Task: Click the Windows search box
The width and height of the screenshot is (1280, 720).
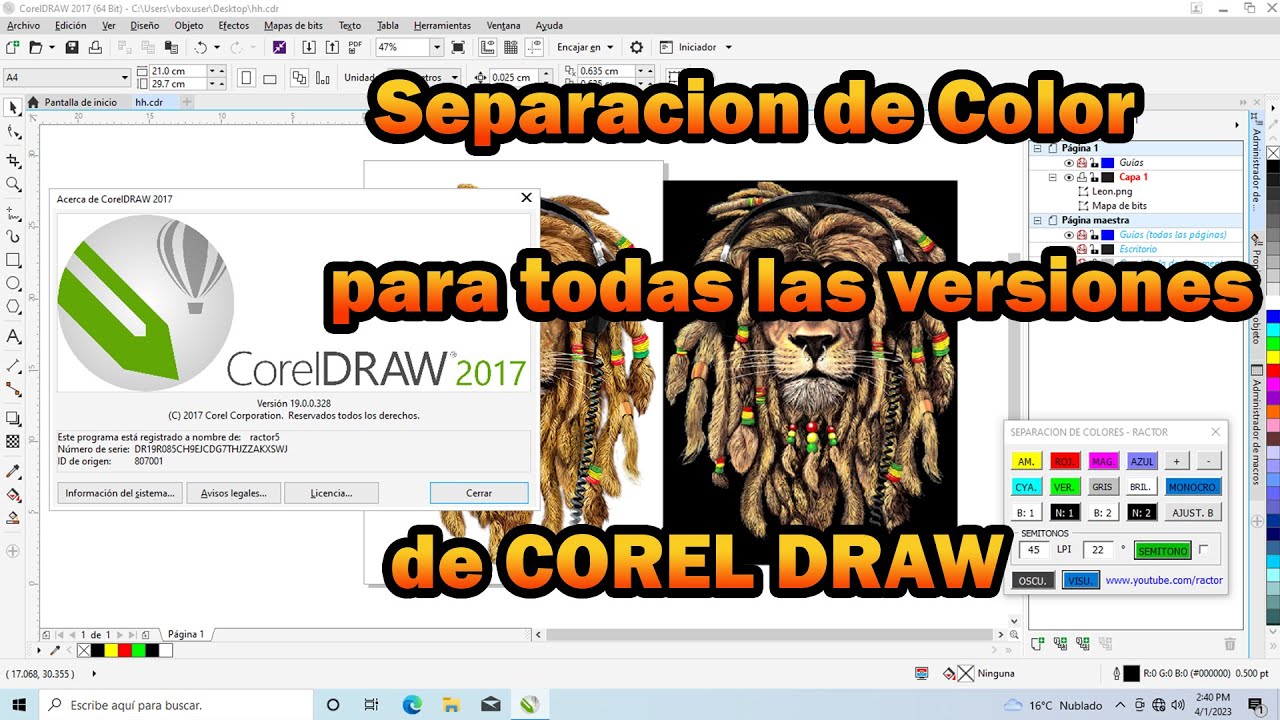Action: [x=176, y=705]
